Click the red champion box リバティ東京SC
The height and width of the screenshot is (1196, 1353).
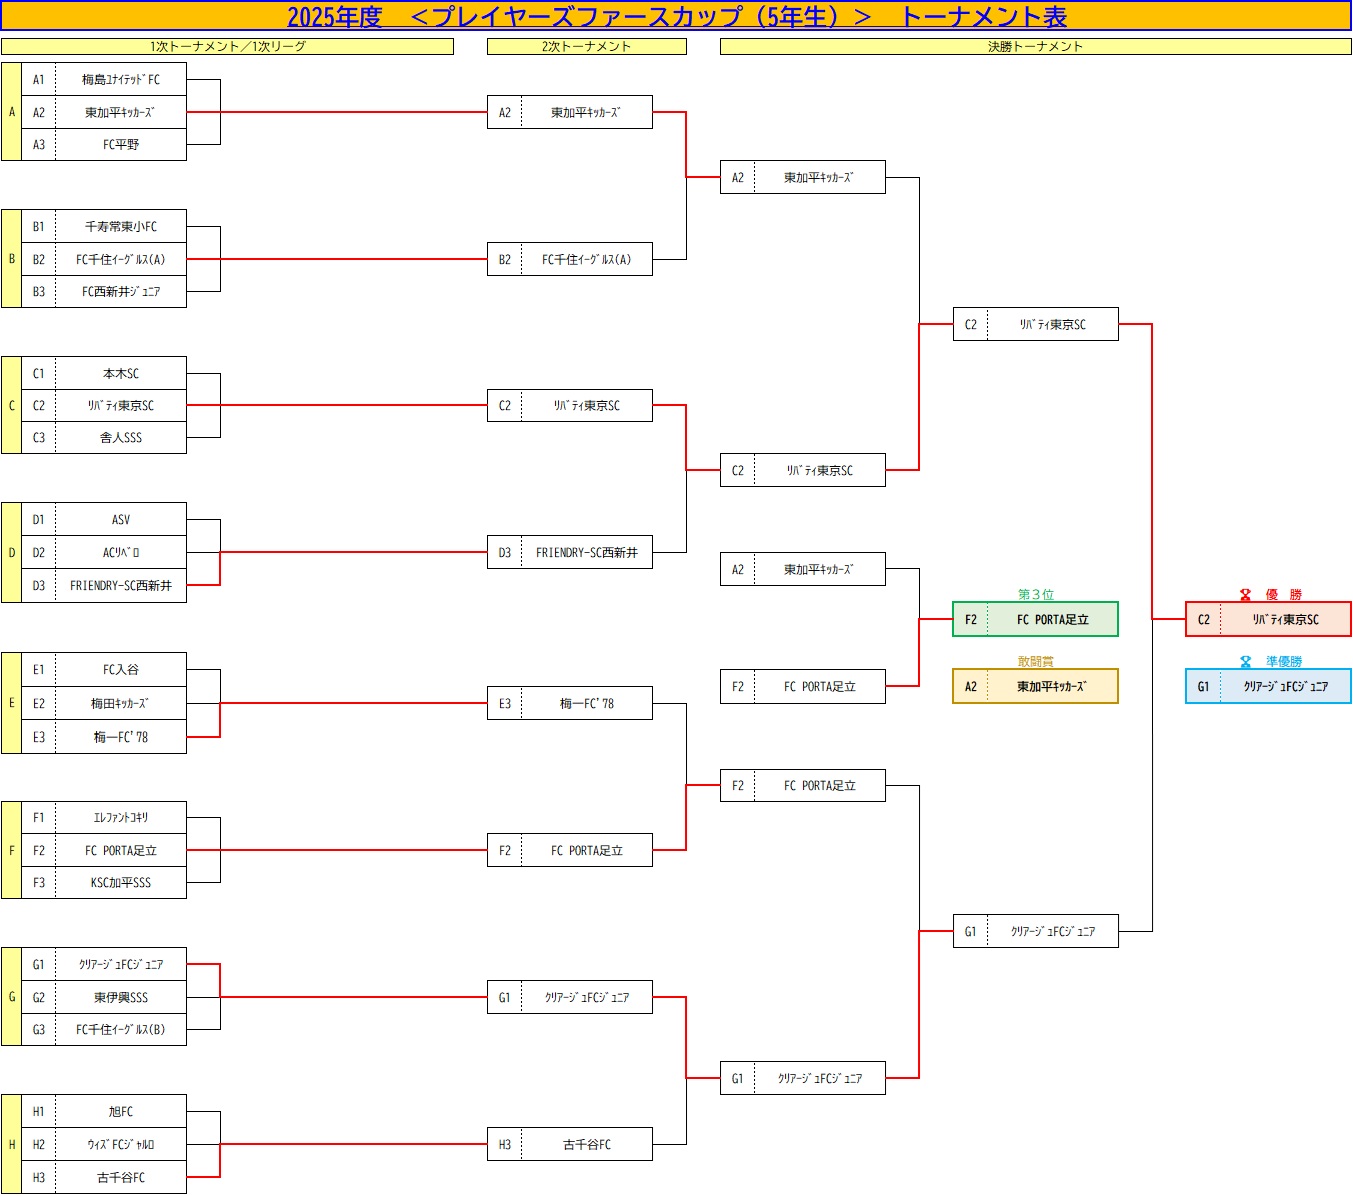[1268, 619]
